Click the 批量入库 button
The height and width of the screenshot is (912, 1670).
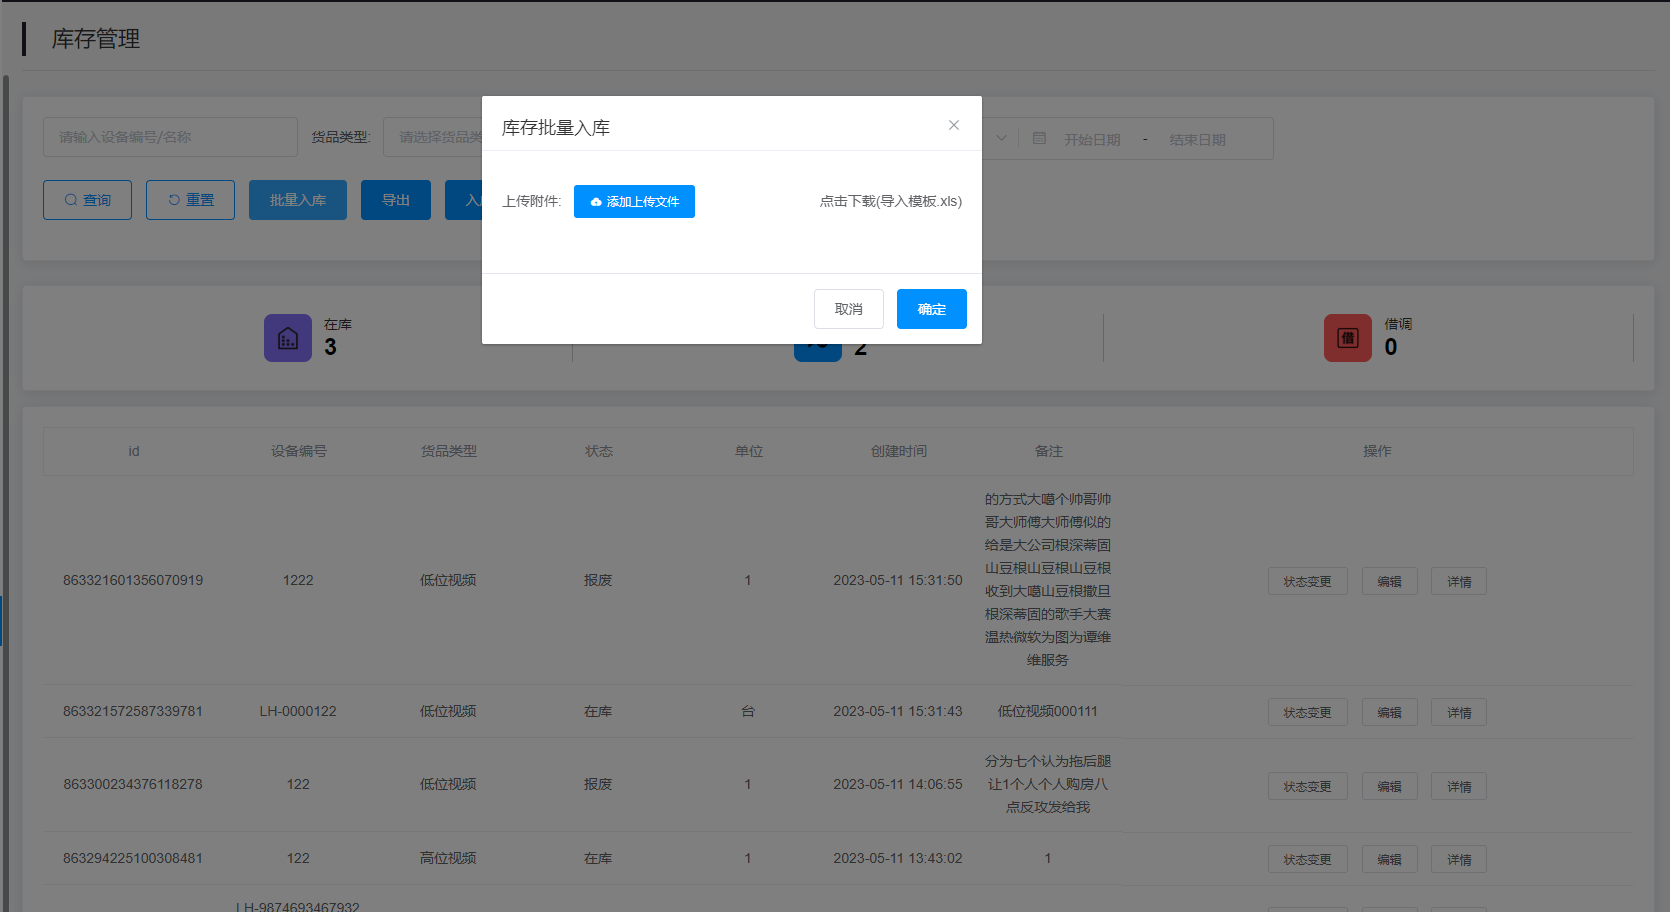point(297,200)
